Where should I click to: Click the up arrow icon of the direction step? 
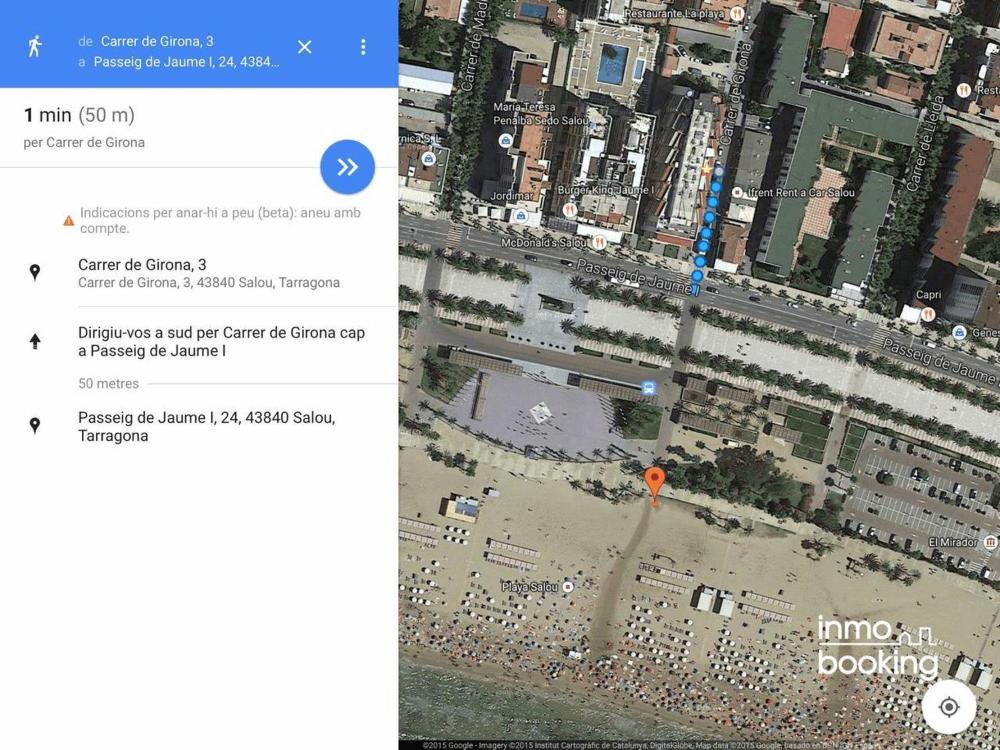click(x=35, y=341)
